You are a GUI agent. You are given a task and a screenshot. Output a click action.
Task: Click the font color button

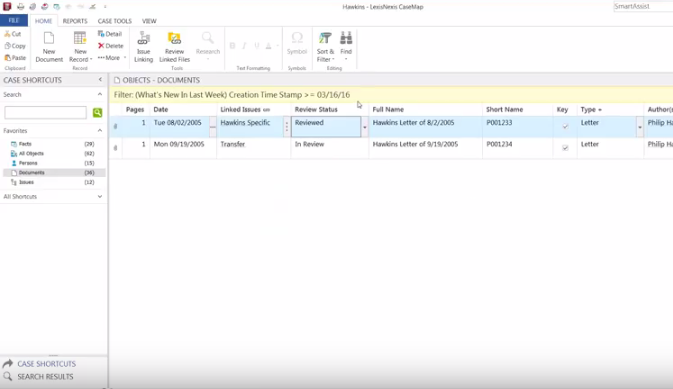point(269,46)
